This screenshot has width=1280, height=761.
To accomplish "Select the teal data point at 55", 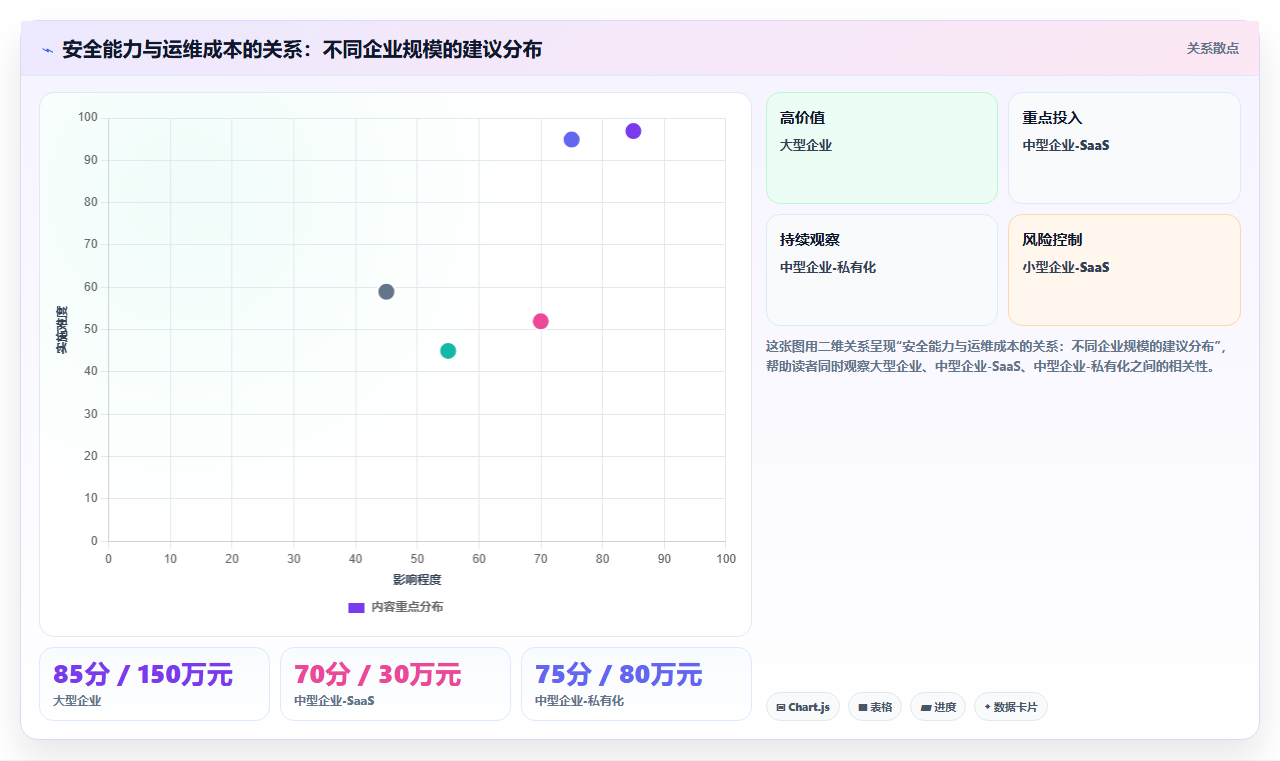I will tap(448, 351).
